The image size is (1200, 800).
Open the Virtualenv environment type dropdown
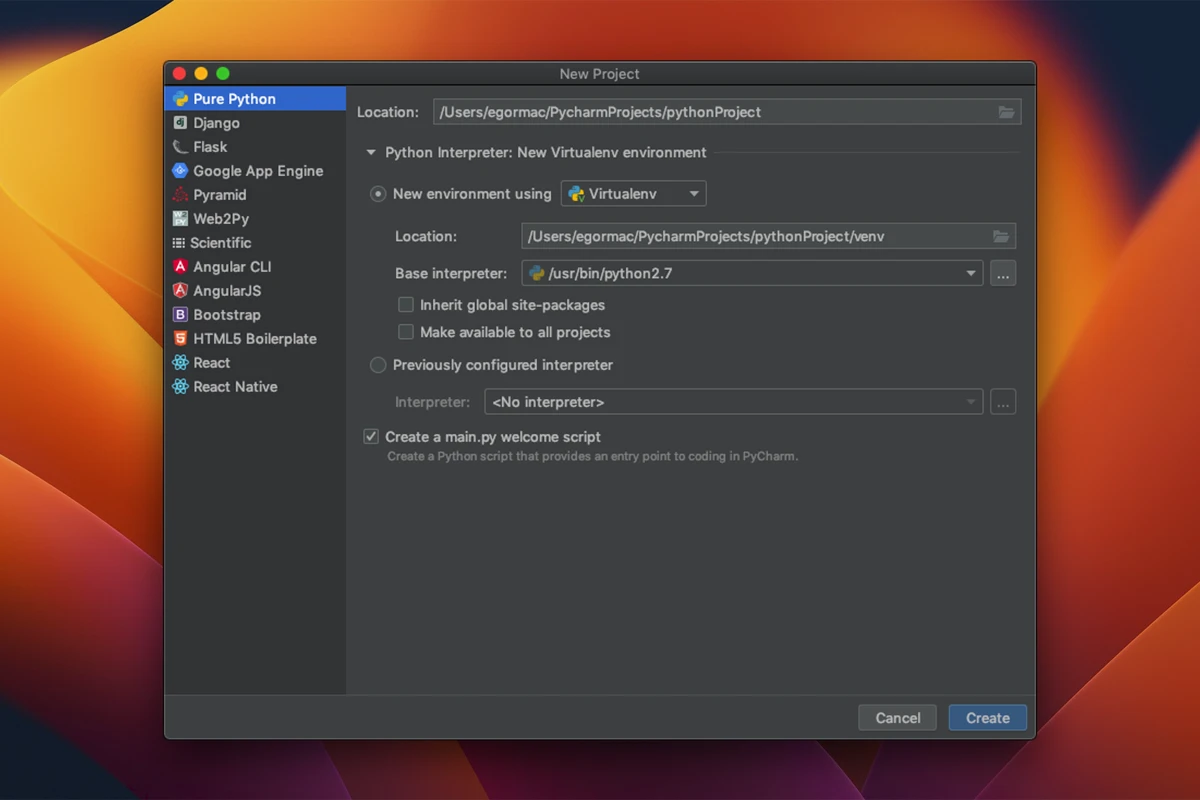coord(694,193)
